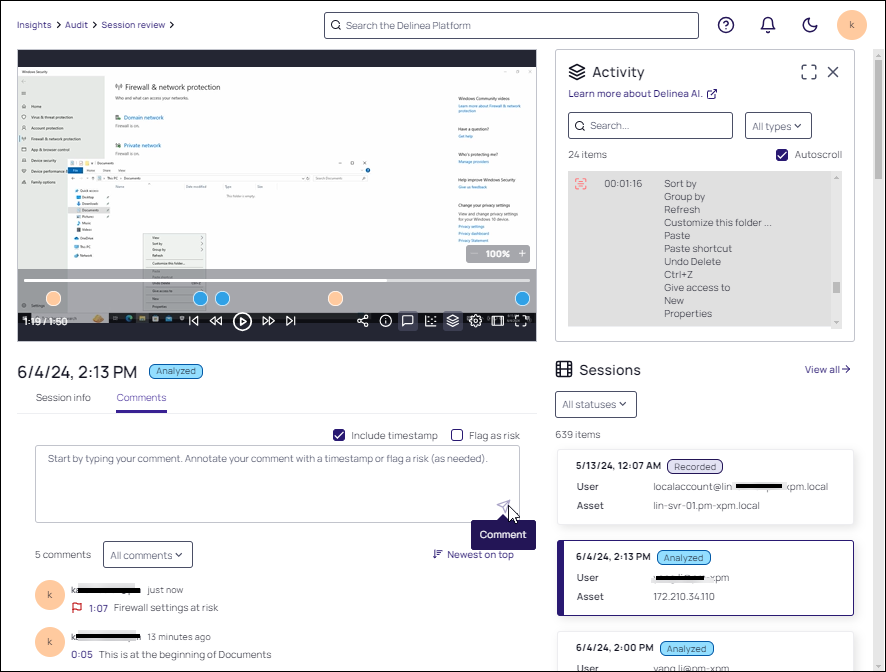
Task: Toggle Newest on top sort order
Action: tap(473, 554)
